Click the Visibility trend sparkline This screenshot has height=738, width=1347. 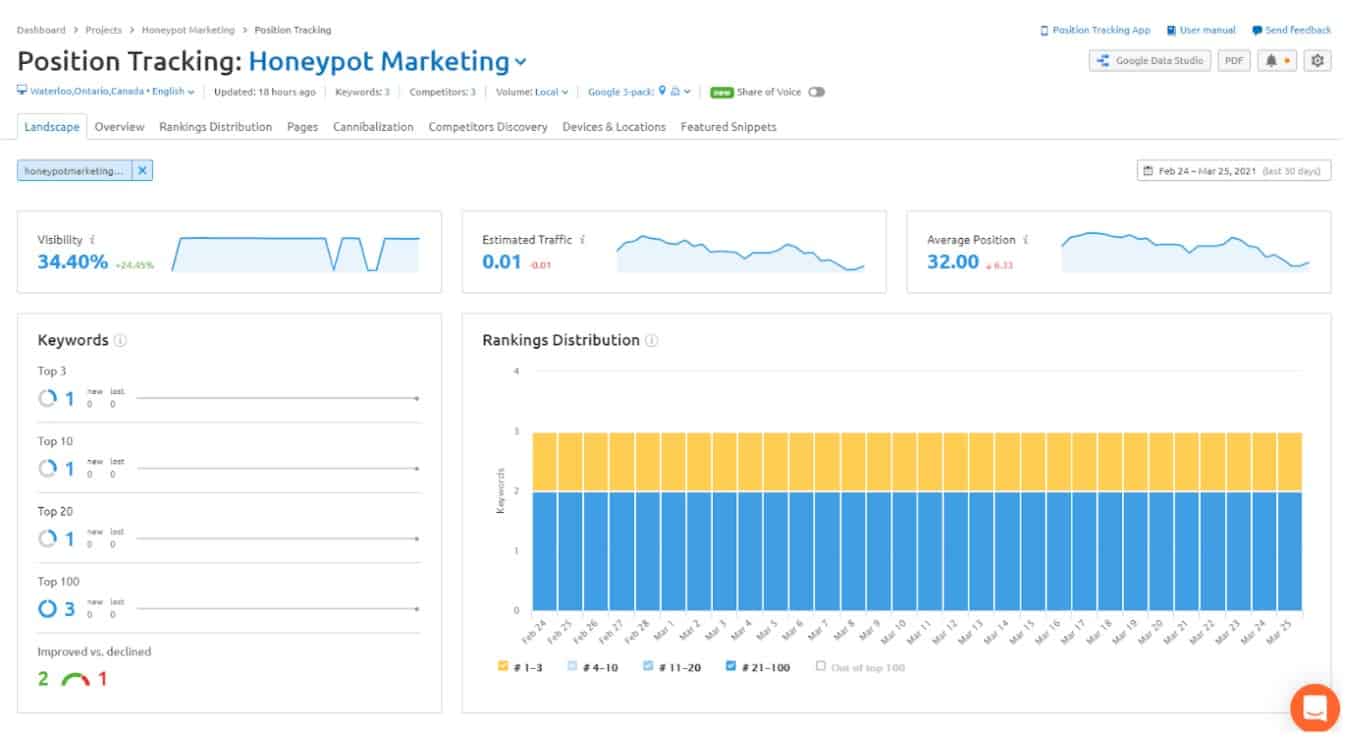tap(295, 254)
